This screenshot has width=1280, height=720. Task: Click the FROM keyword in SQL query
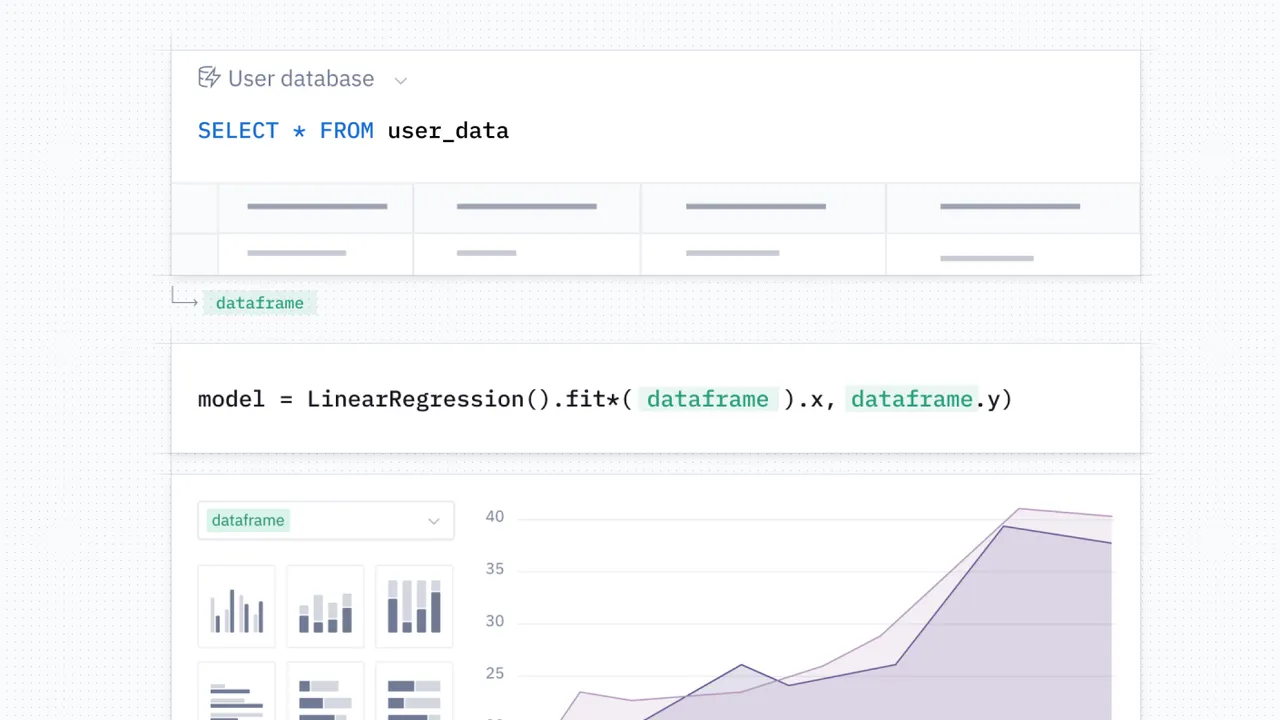pos(346,131)
